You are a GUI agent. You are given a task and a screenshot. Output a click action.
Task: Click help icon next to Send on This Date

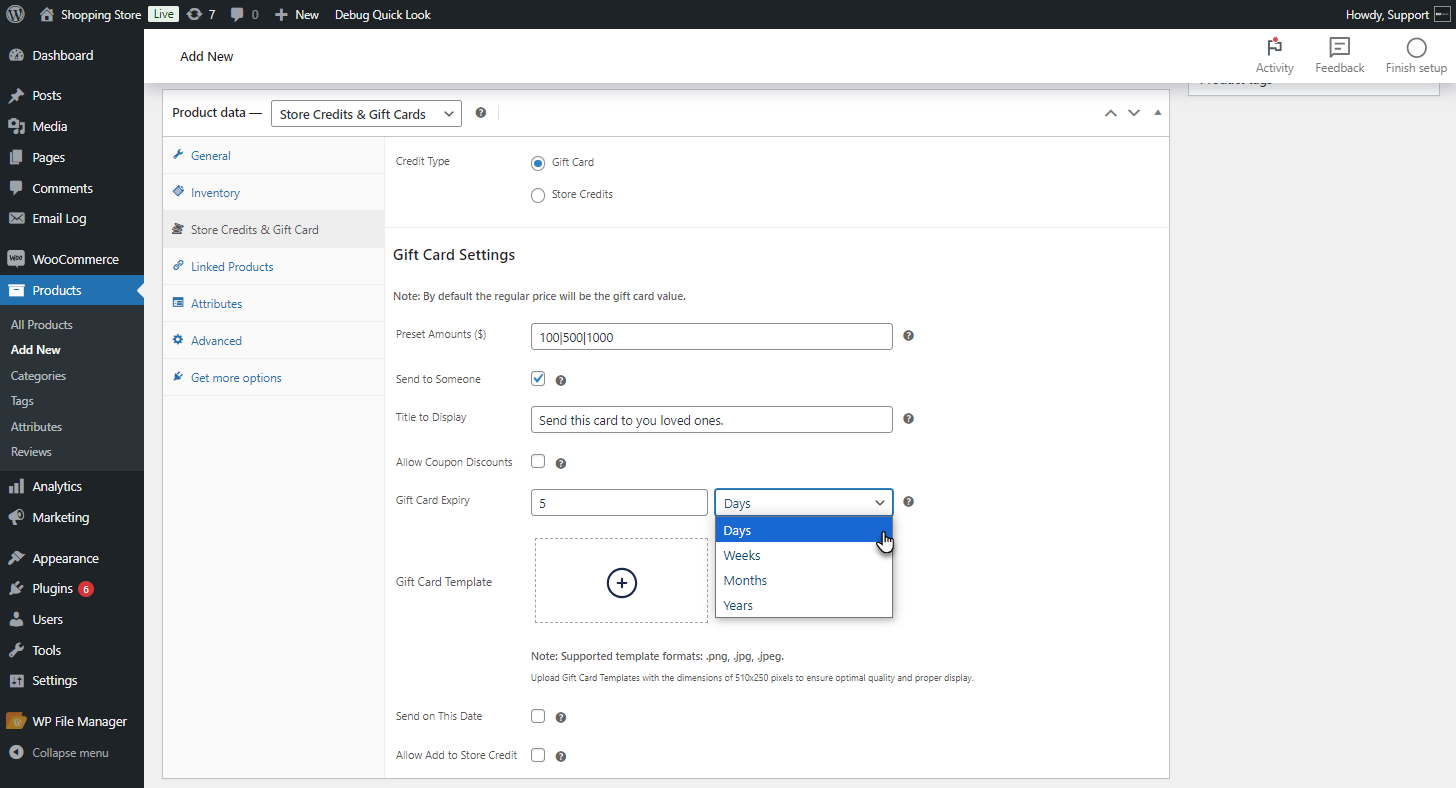[x=561, y=717]
